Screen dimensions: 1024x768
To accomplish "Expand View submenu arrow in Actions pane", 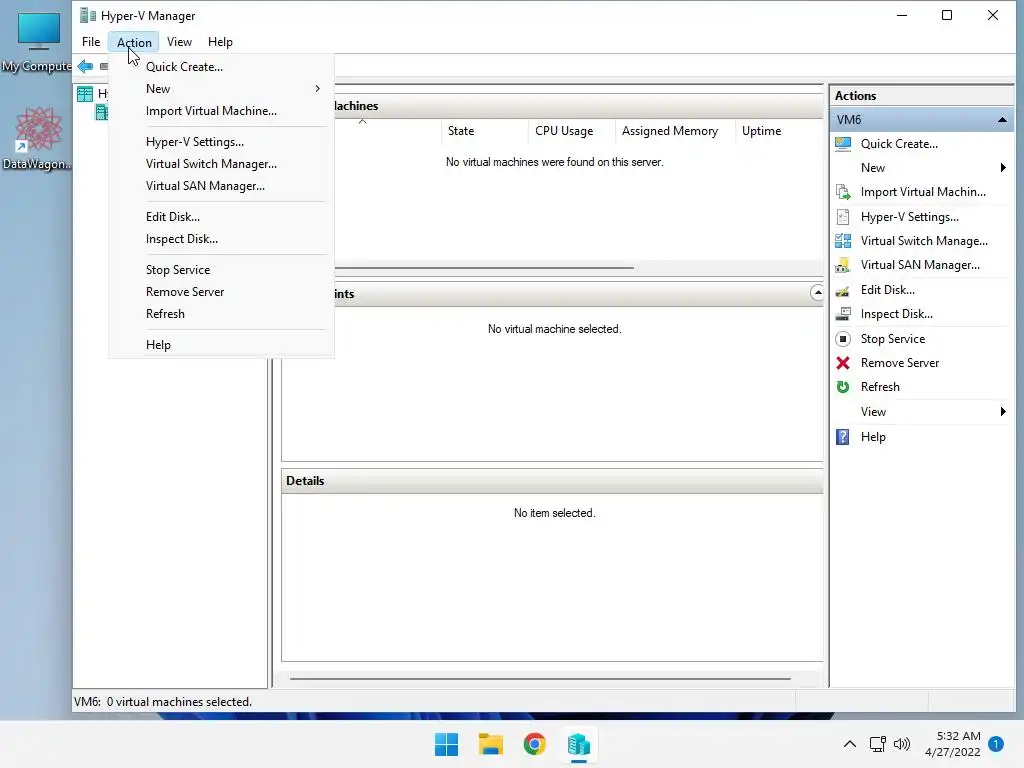I will (x=1003, y=411).
